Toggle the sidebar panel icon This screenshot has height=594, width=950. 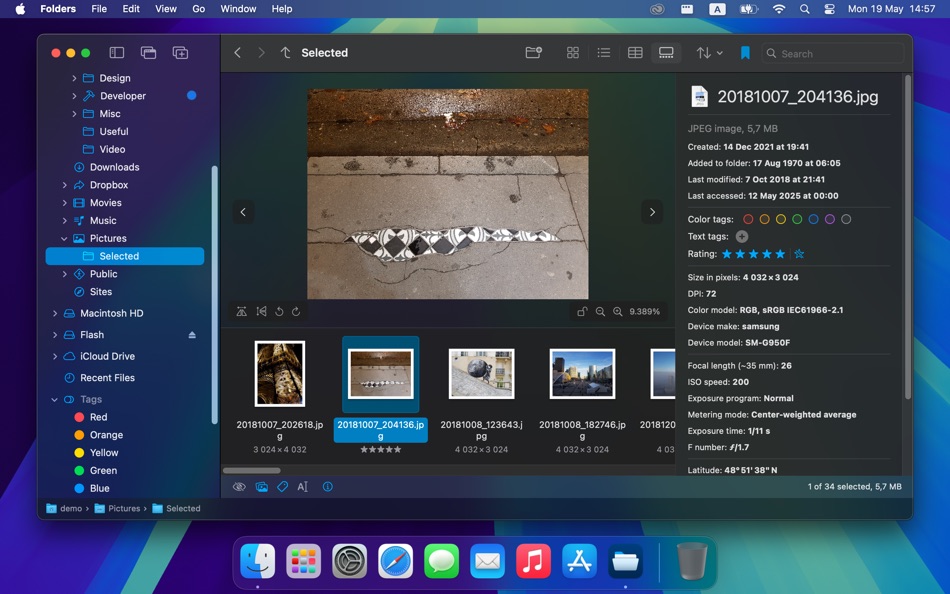pyautogui.click(x=116, y=53)
